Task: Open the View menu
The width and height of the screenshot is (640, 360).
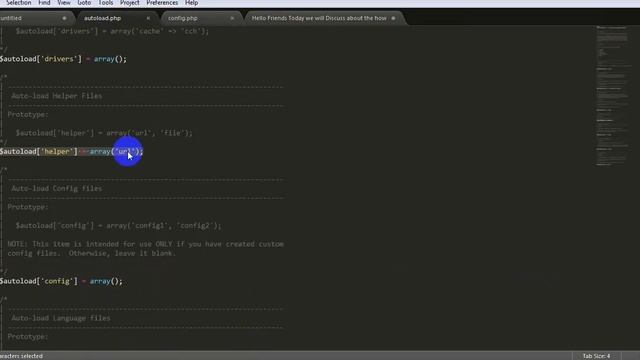Action: pyautogui.click(x=64, y=3)
